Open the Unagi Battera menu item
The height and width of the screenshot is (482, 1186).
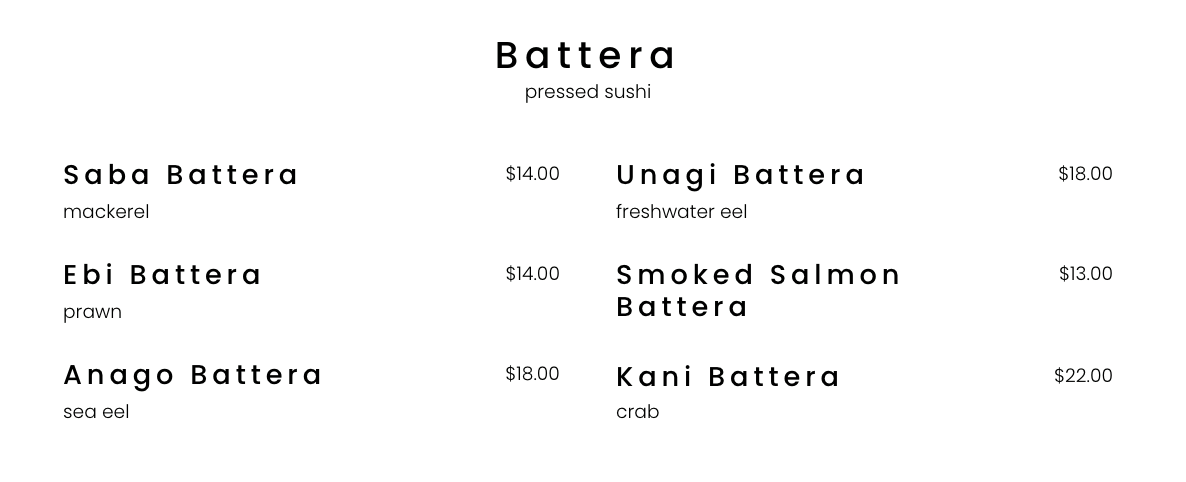[741, 175]
